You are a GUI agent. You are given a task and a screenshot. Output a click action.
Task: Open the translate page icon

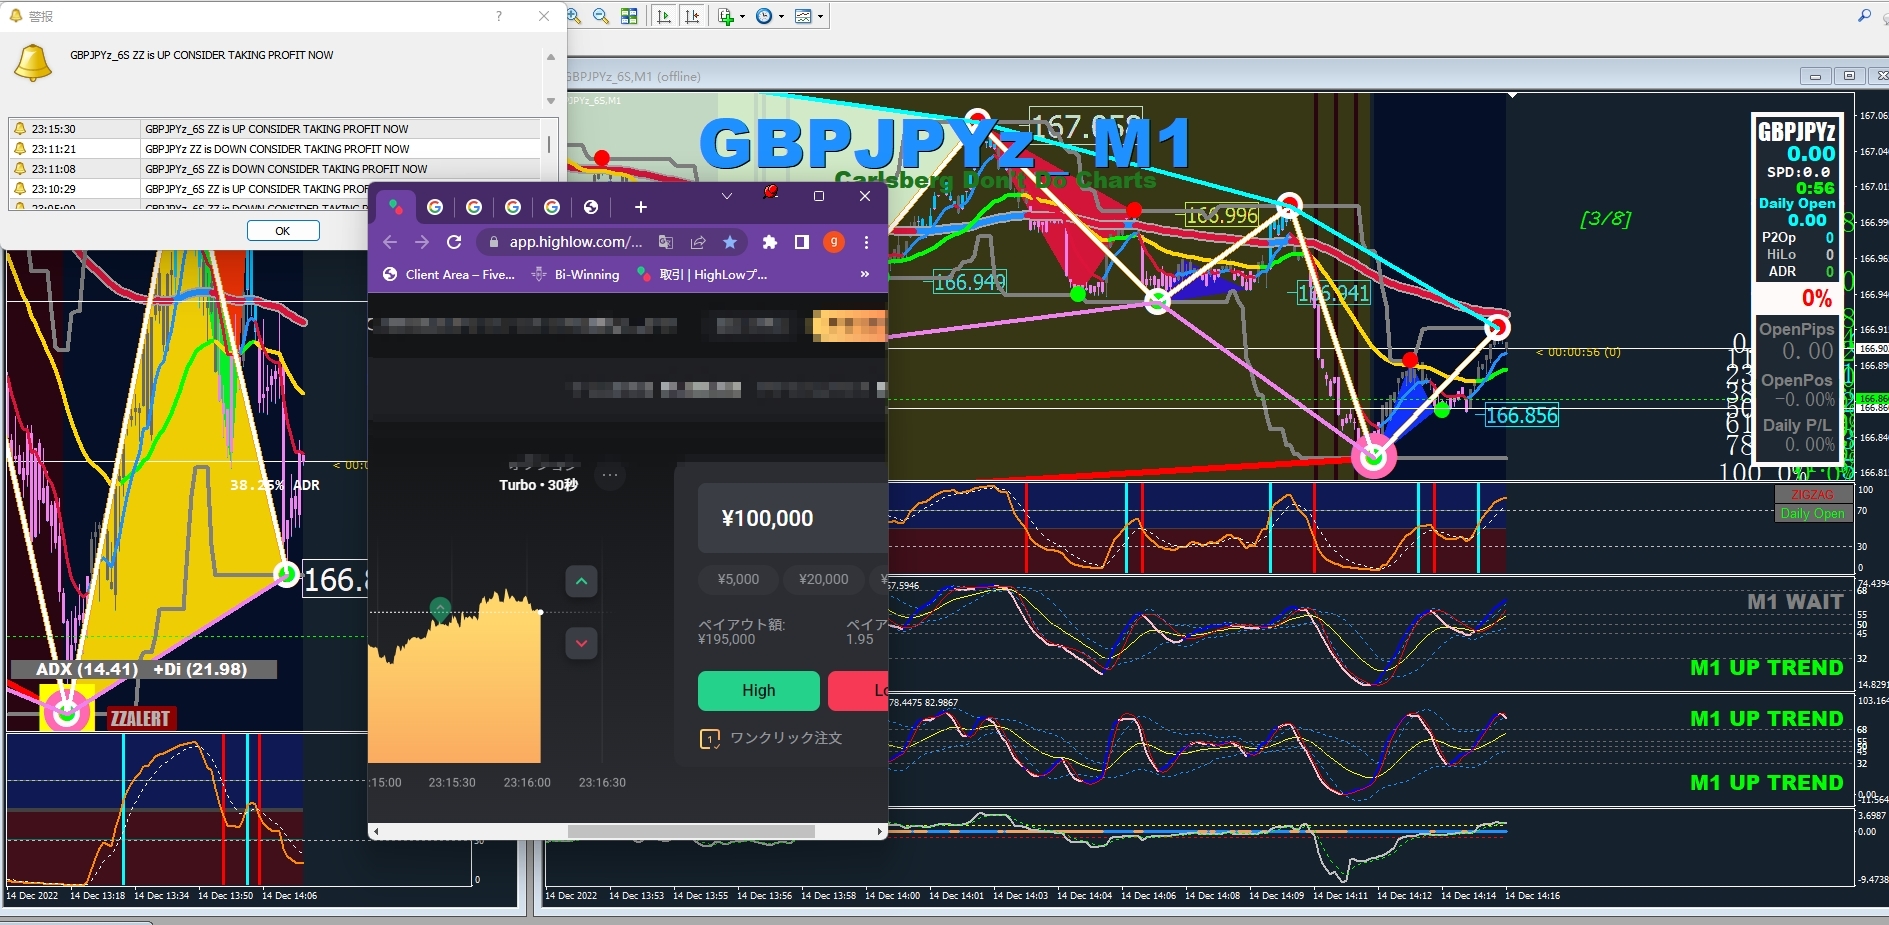point(665,242)
